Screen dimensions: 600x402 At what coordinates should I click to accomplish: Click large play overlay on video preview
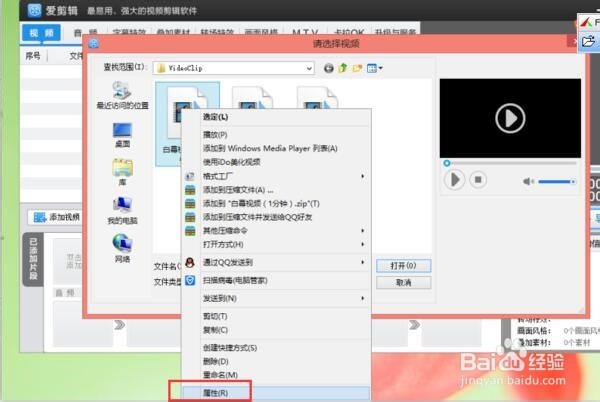pos(510,118)
